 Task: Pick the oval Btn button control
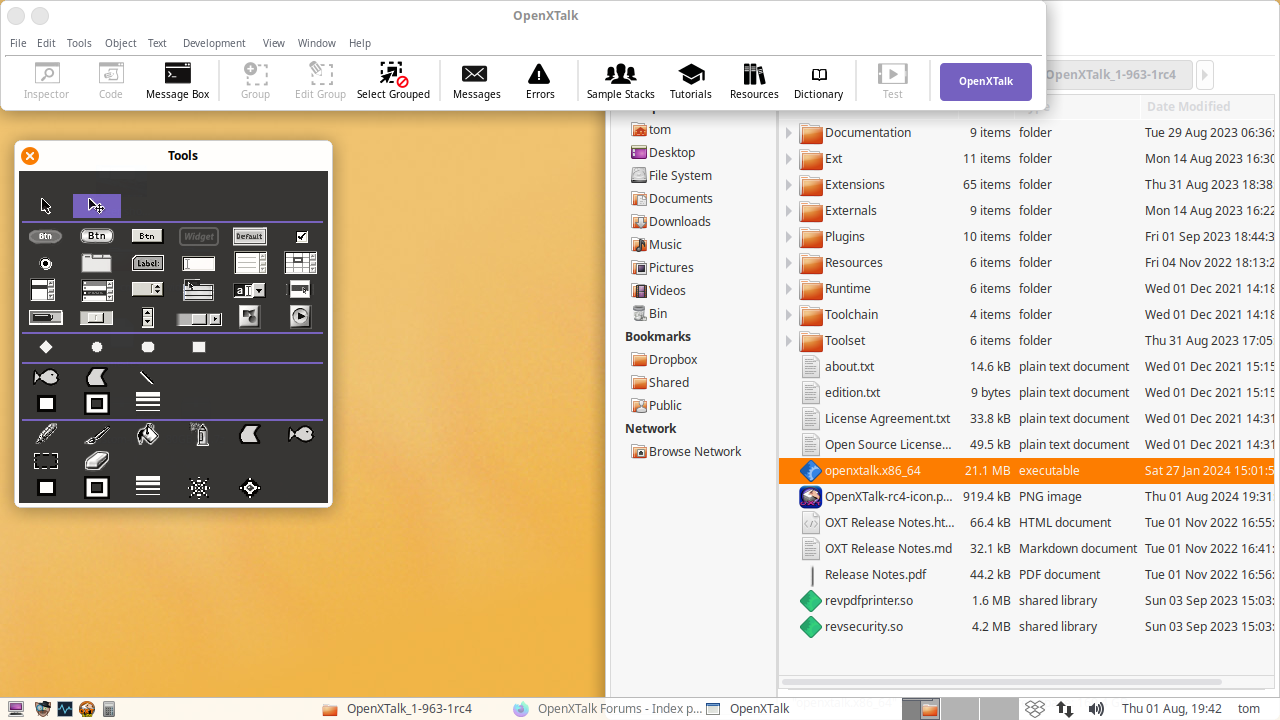(x=45, y=236)
